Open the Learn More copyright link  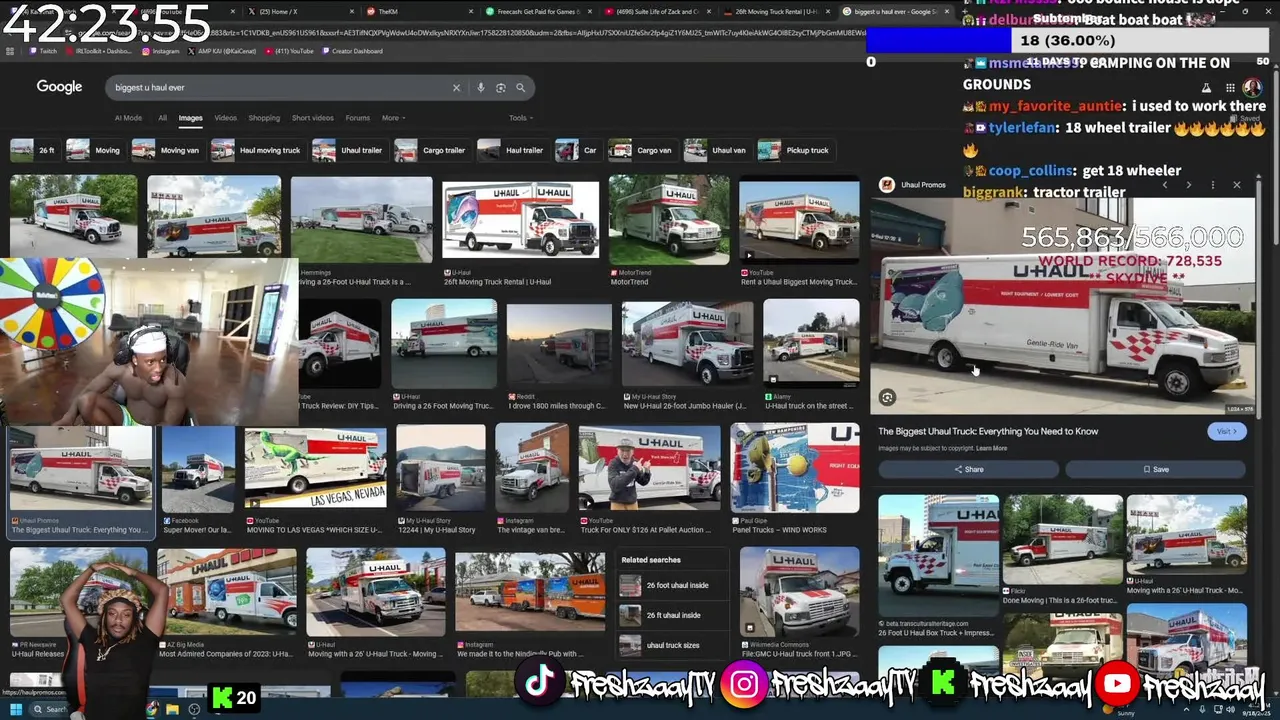click(991, 448)
